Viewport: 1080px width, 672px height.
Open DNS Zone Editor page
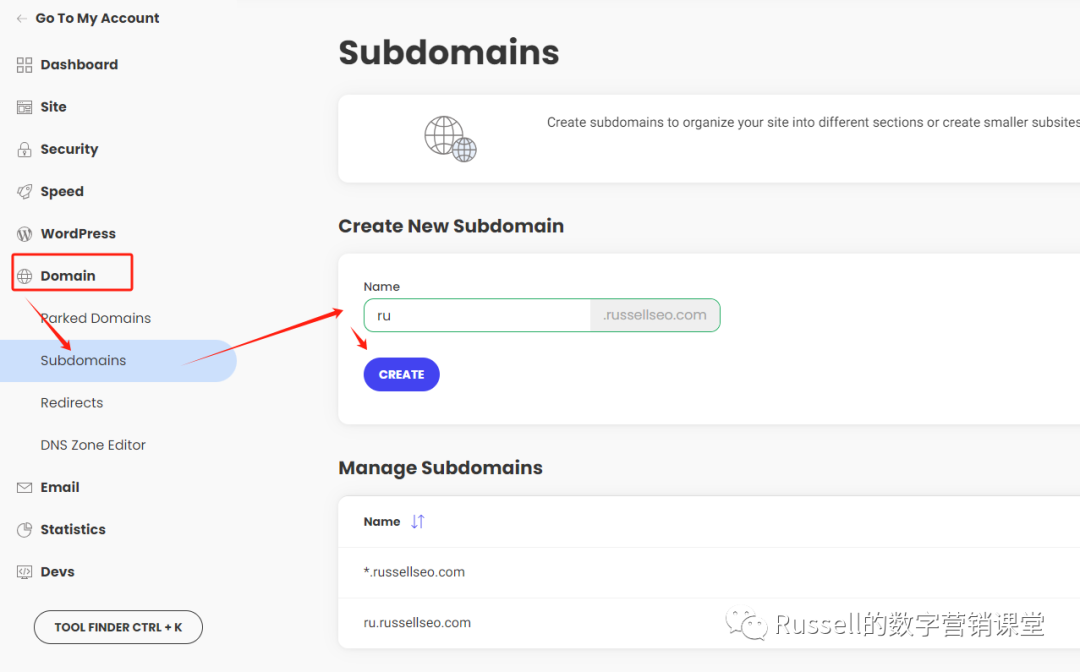tap(93, 445)
